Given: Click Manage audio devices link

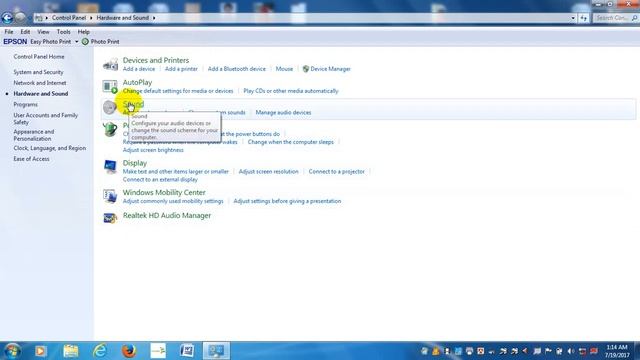Looking at the screenshot, I should (283, 112).
